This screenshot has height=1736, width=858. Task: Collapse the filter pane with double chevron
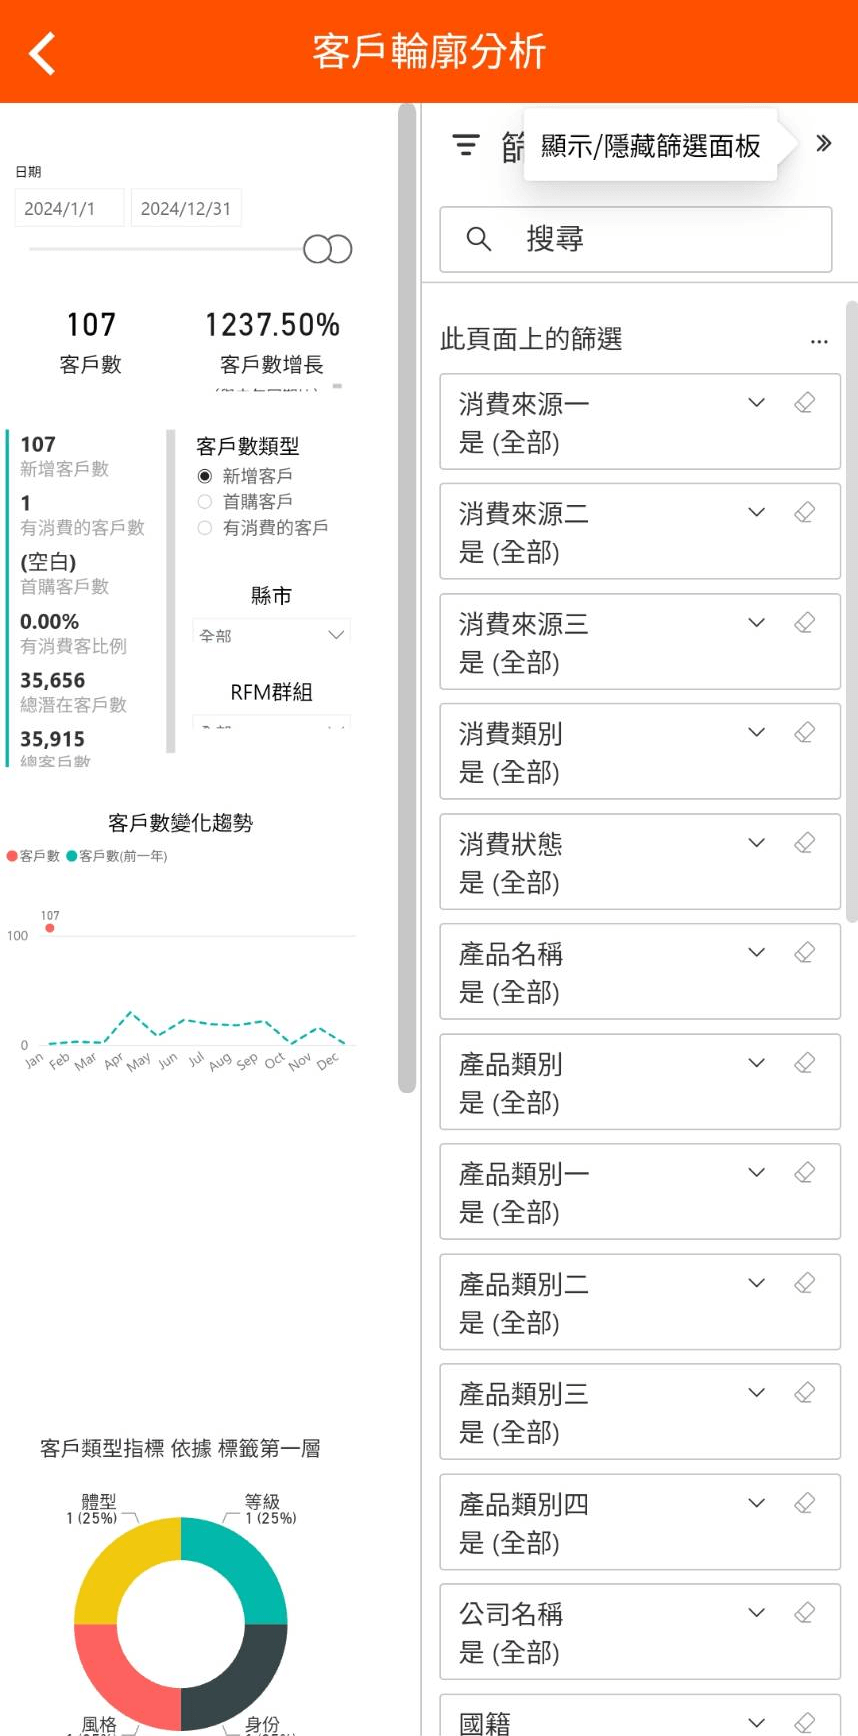(x=824, y=143)
